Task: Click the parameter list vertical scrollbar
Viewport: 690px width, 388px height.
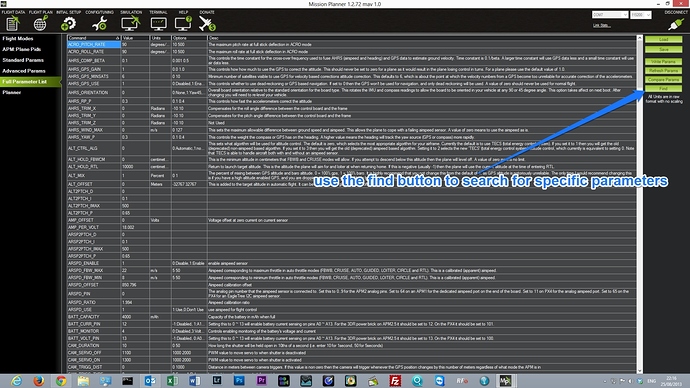Action: point(640,204)
